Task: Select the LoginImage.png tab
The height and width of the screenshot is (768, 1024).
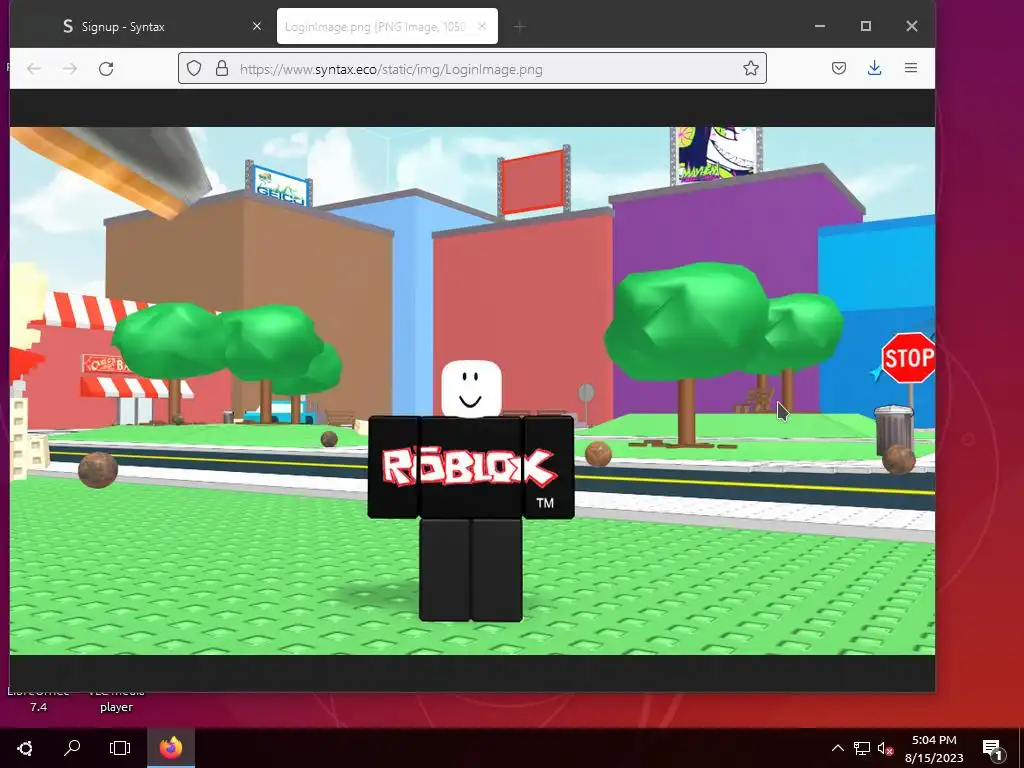Action: (x=387, y=27)
